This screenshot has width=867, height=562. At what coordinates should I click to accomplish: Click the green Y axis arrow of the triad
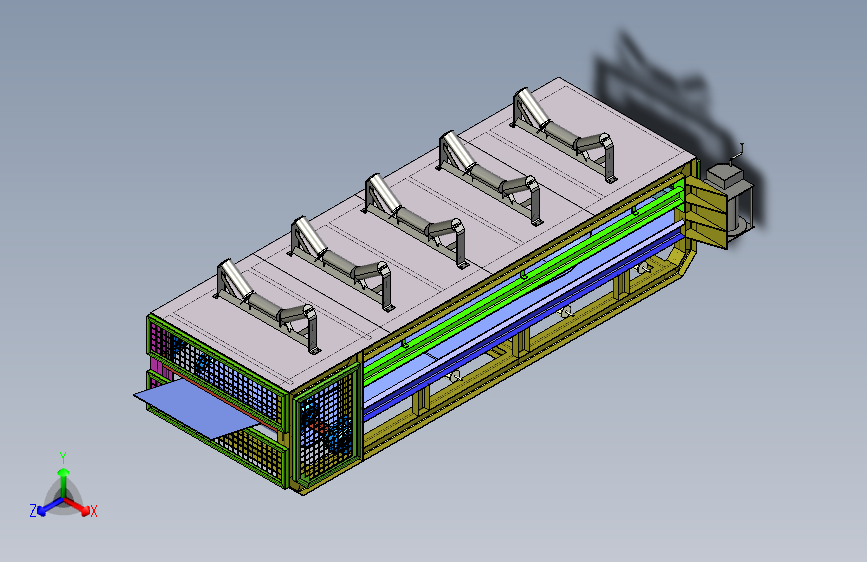pos(64,480)
